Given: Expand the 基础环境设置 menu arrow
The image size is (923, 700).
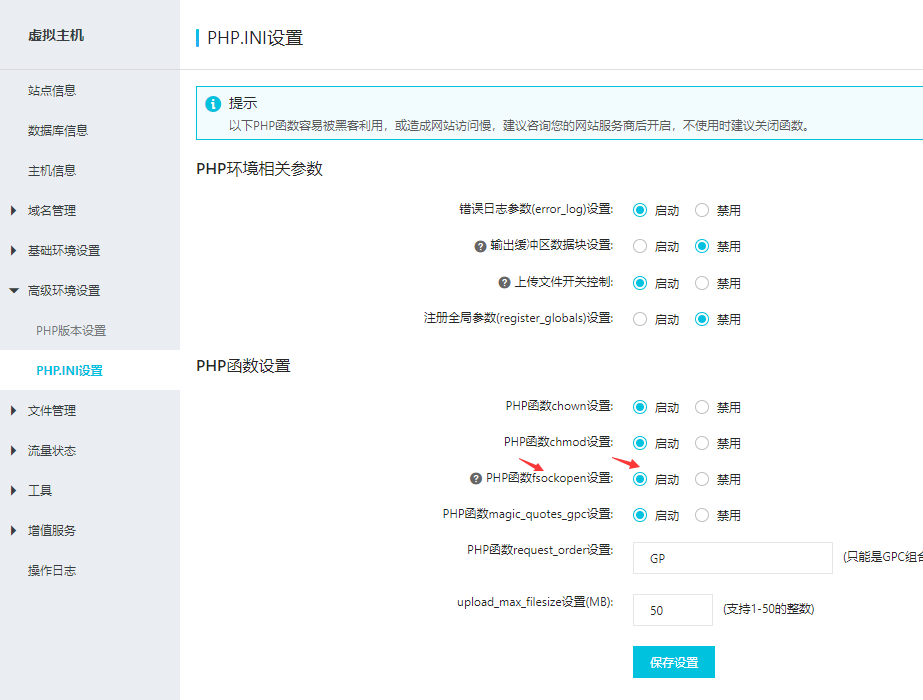Looking at the screenshot, I should 14,250.
